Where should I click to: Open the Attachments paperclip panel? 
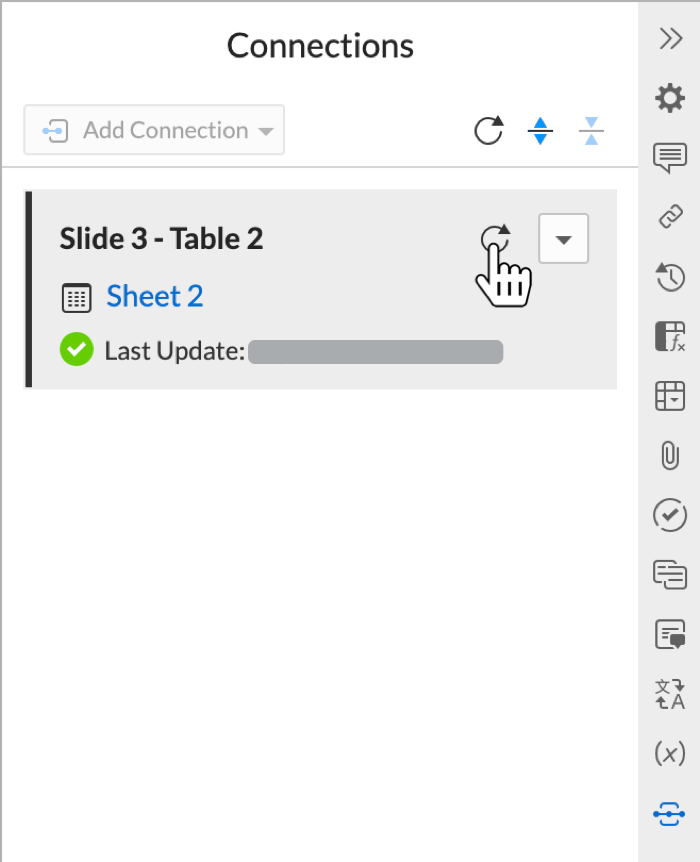669,456
